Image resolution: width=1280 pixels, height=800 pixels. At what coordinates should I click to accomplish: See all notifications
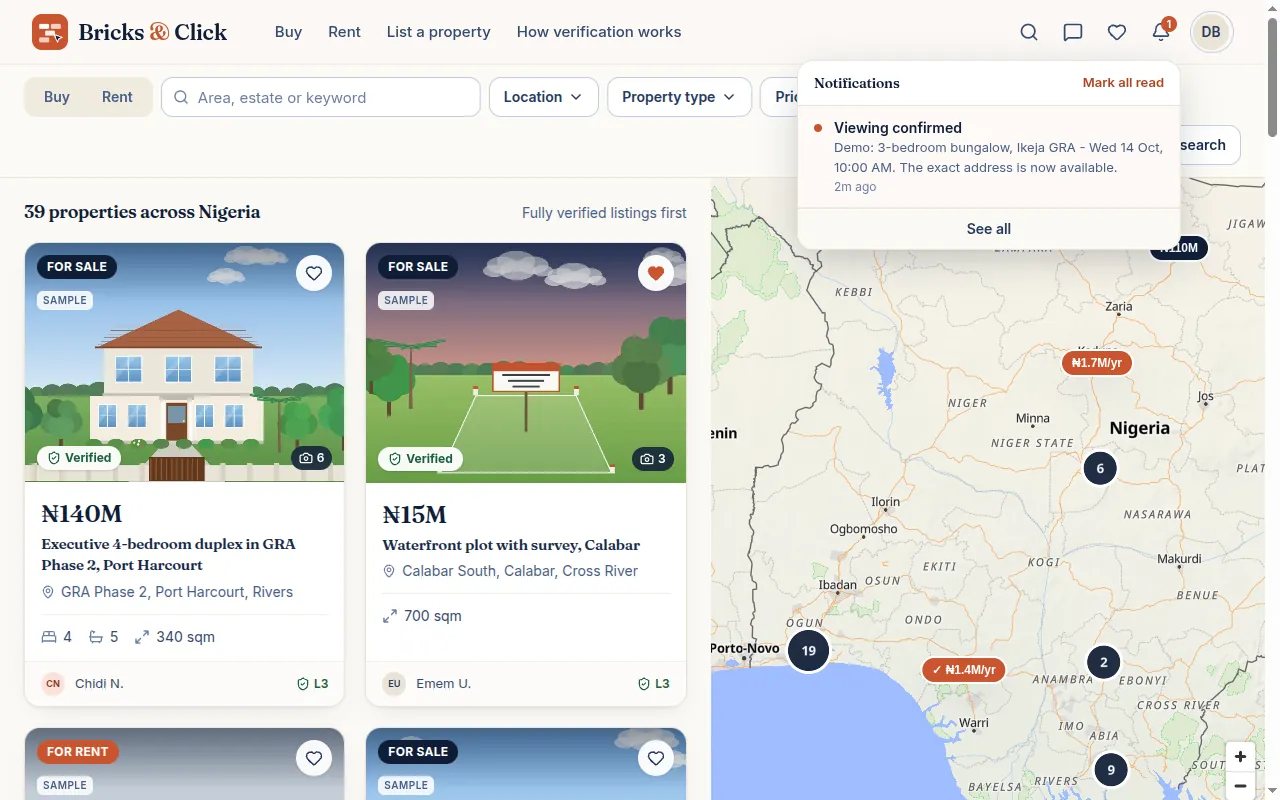pyautogui.click(x=989, y=229)
